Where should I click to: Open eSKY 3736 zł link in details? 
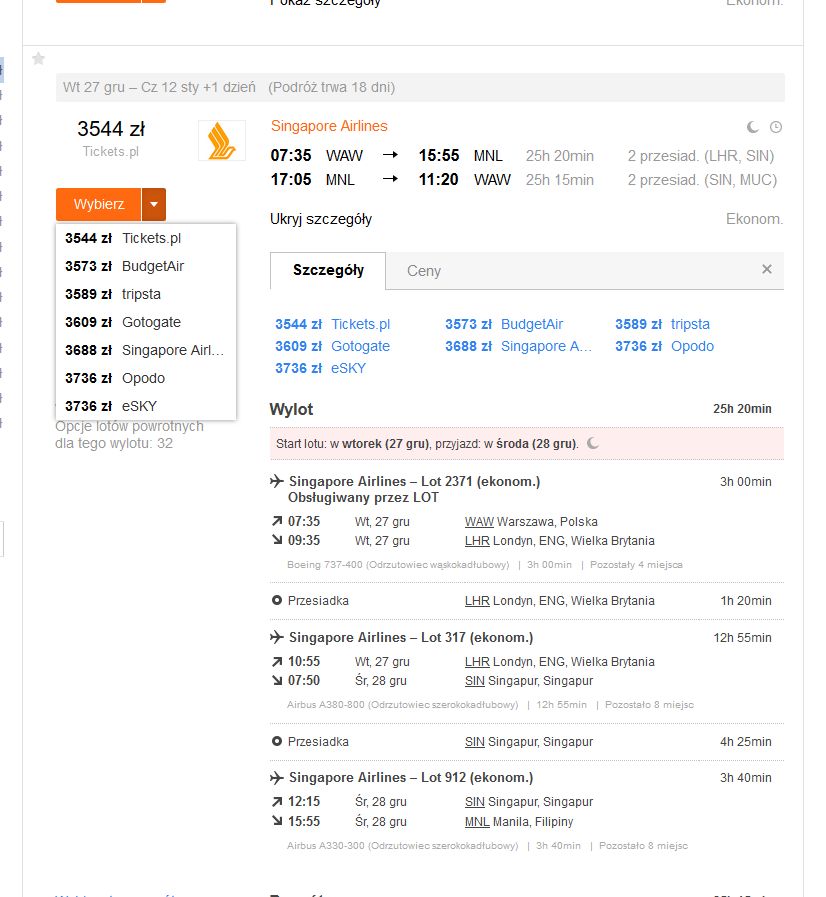pyautogui.click(x=320, y=368)
